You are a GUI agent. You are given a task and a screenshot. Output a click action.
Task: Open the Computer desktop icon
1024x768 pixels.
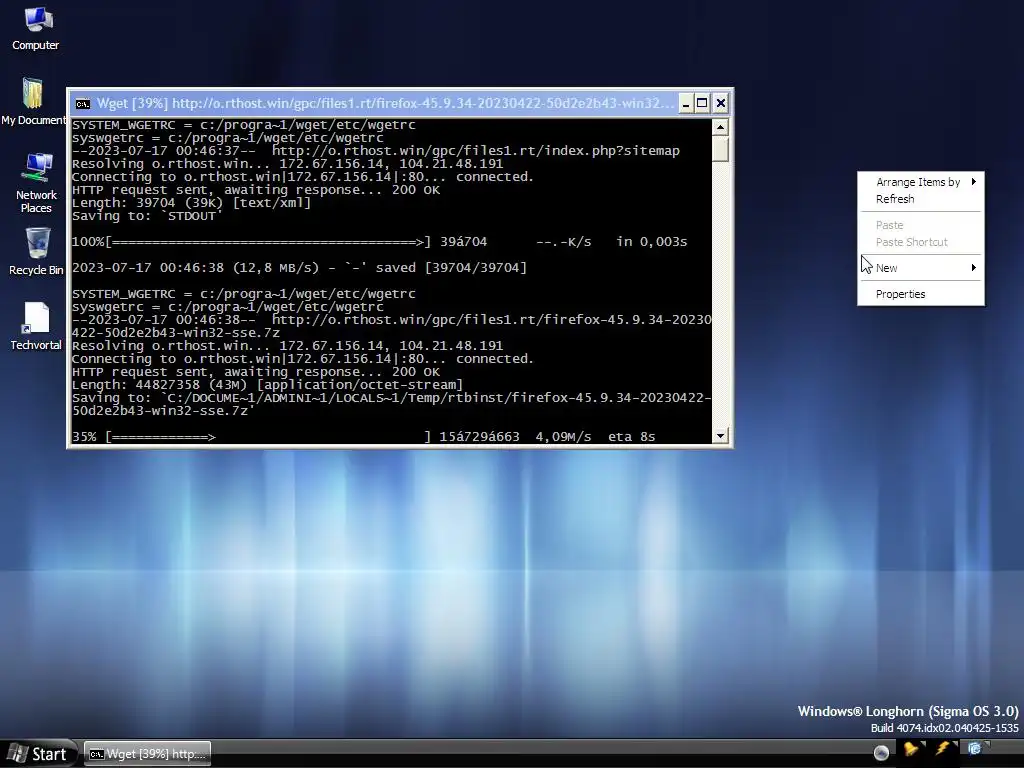[35, 28]
